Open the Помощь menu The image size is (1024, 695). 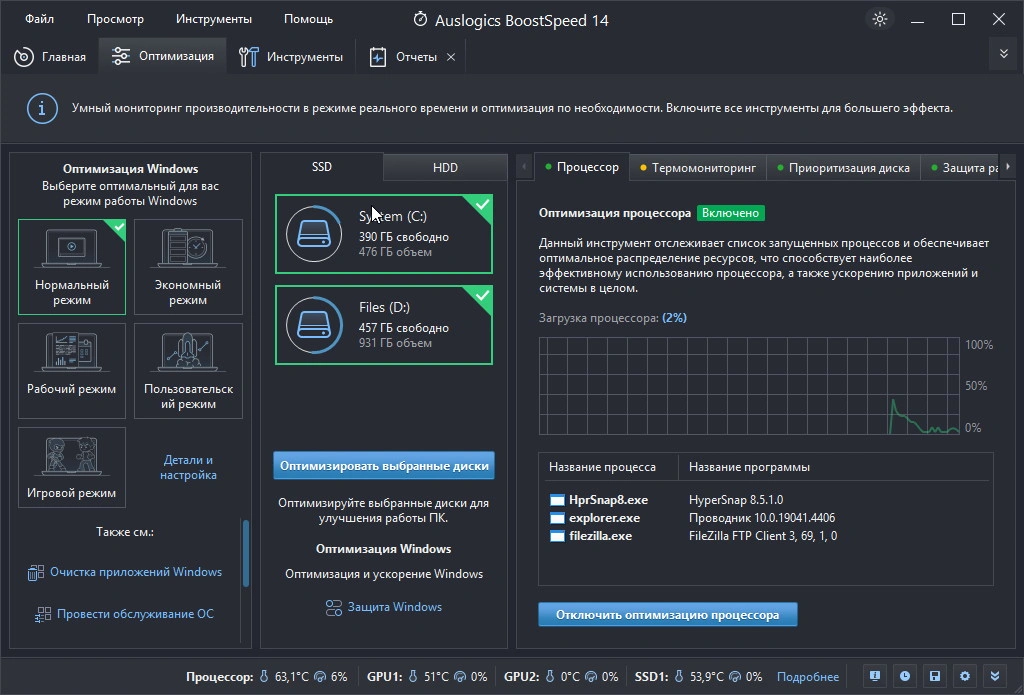coord(308,19)
